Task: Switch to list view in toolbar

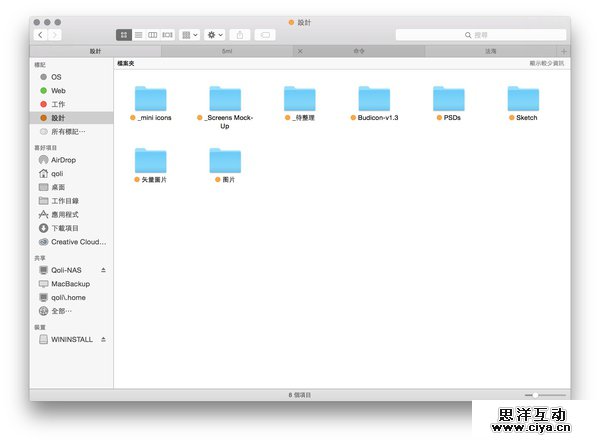Action: [x=138, y=35]
